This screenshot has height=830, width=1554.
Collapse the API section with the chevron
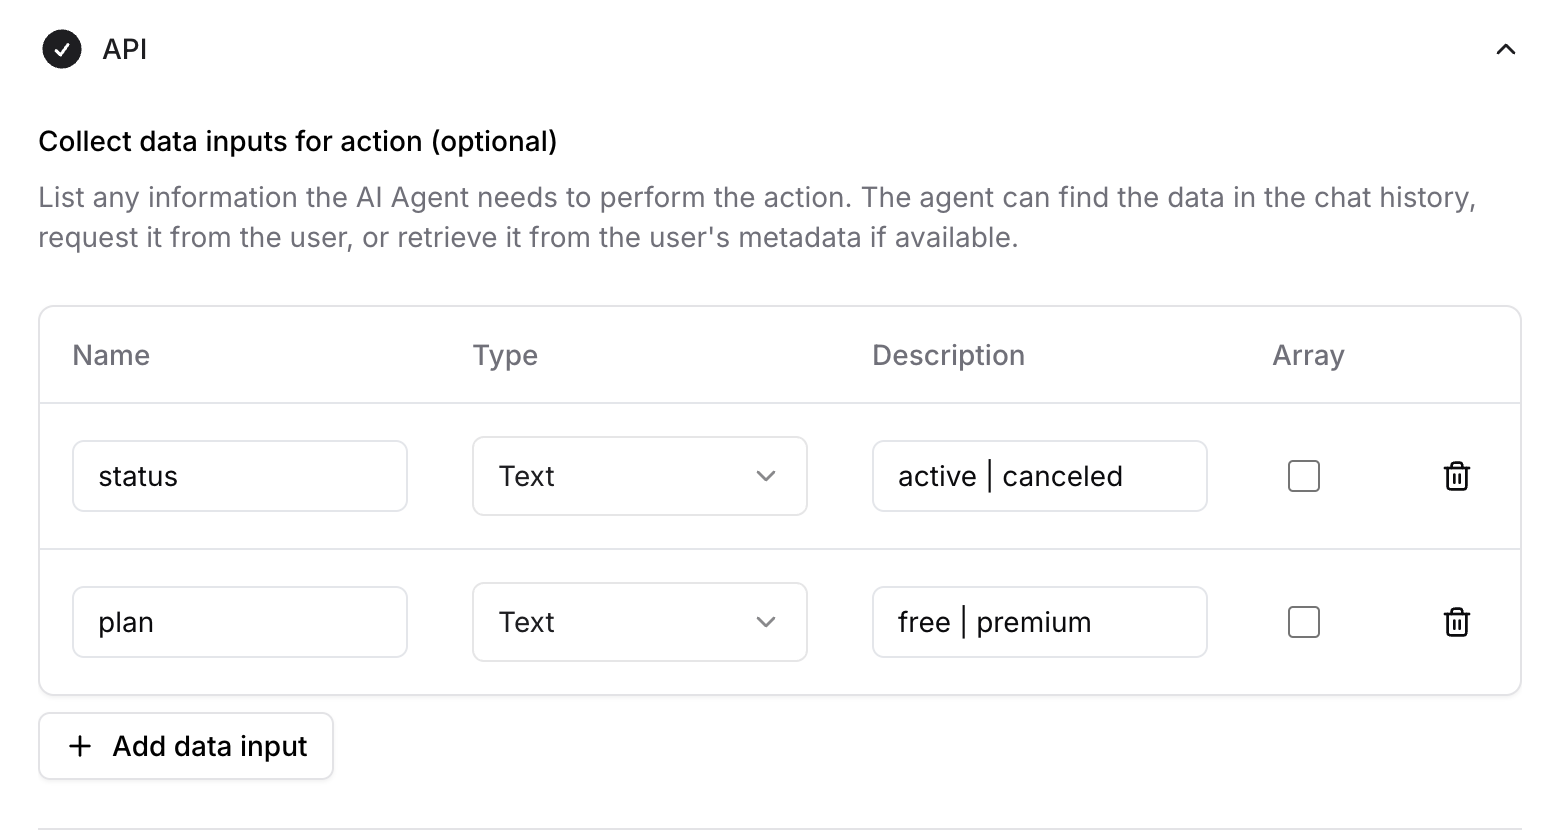(x=1507, y=49)
